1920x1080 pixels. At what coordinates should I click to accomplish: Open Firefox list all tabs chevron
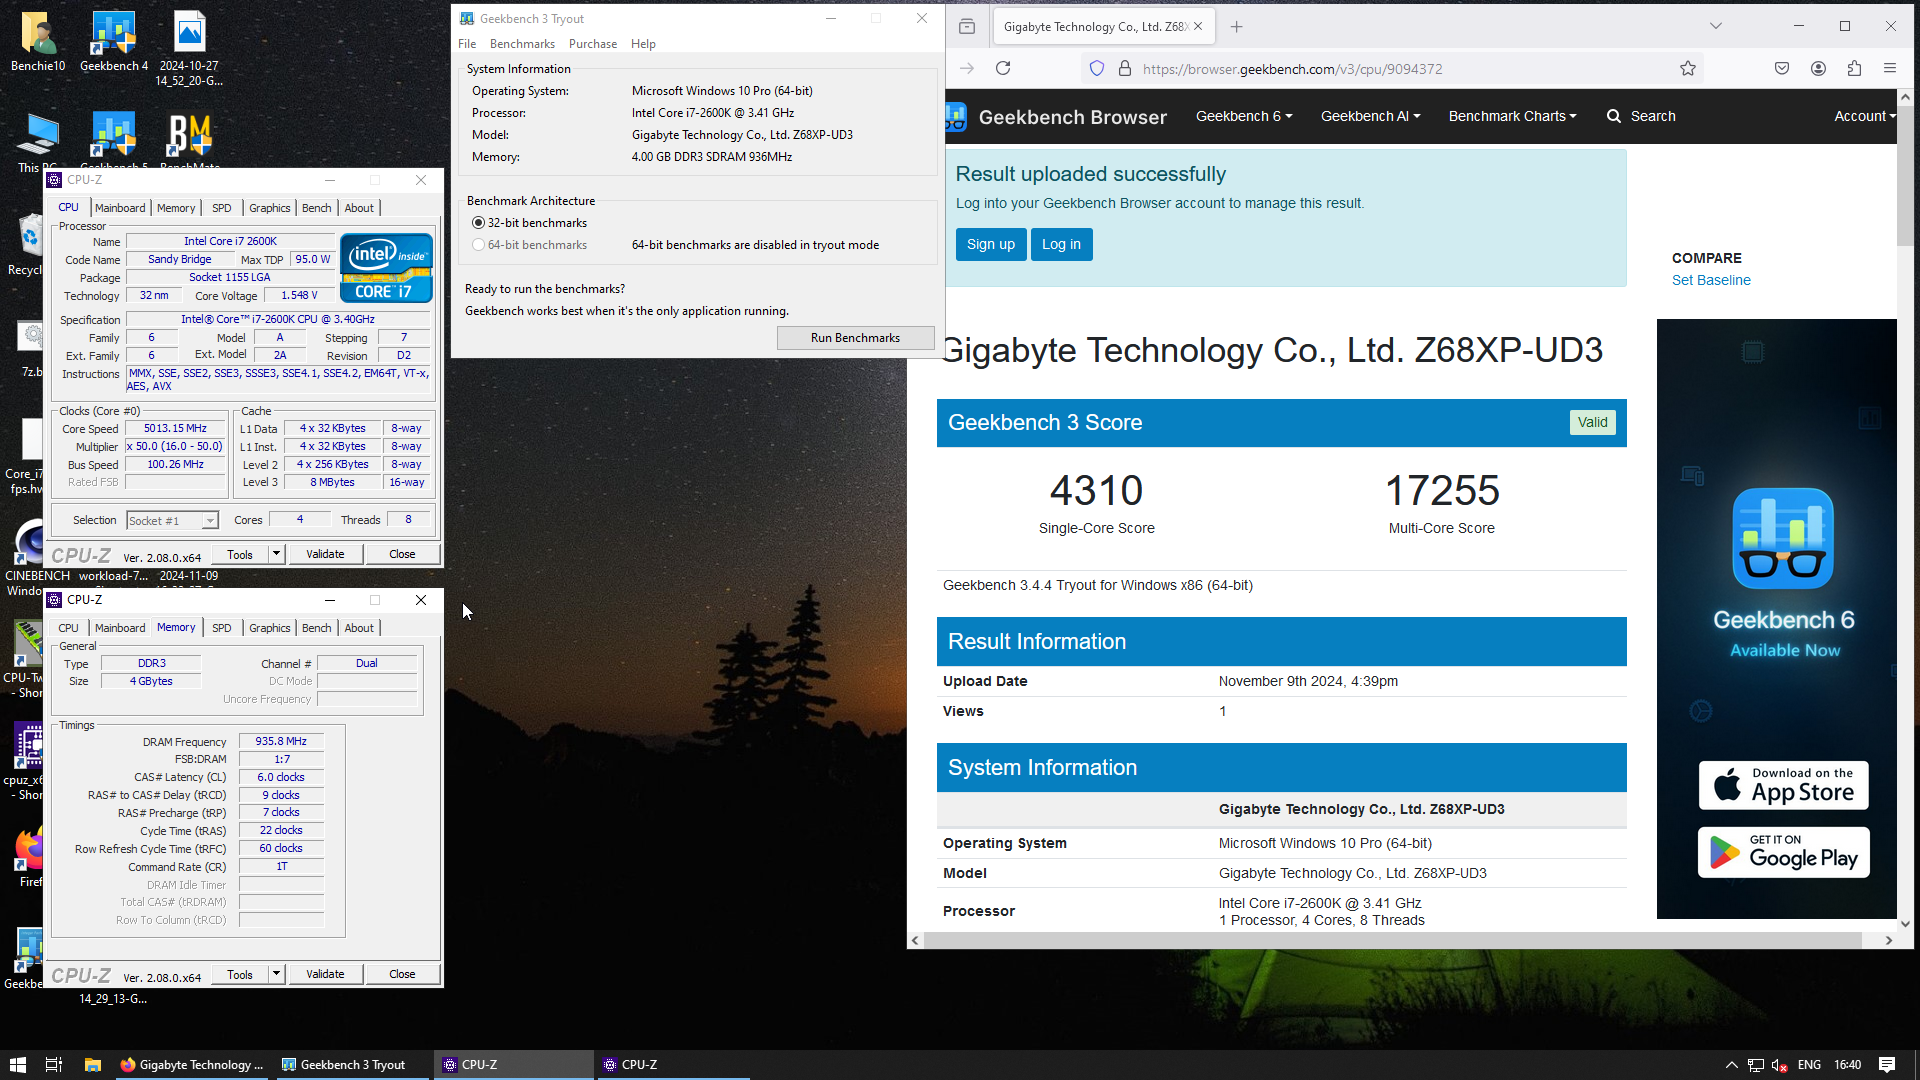click(x=1715, y=27)
